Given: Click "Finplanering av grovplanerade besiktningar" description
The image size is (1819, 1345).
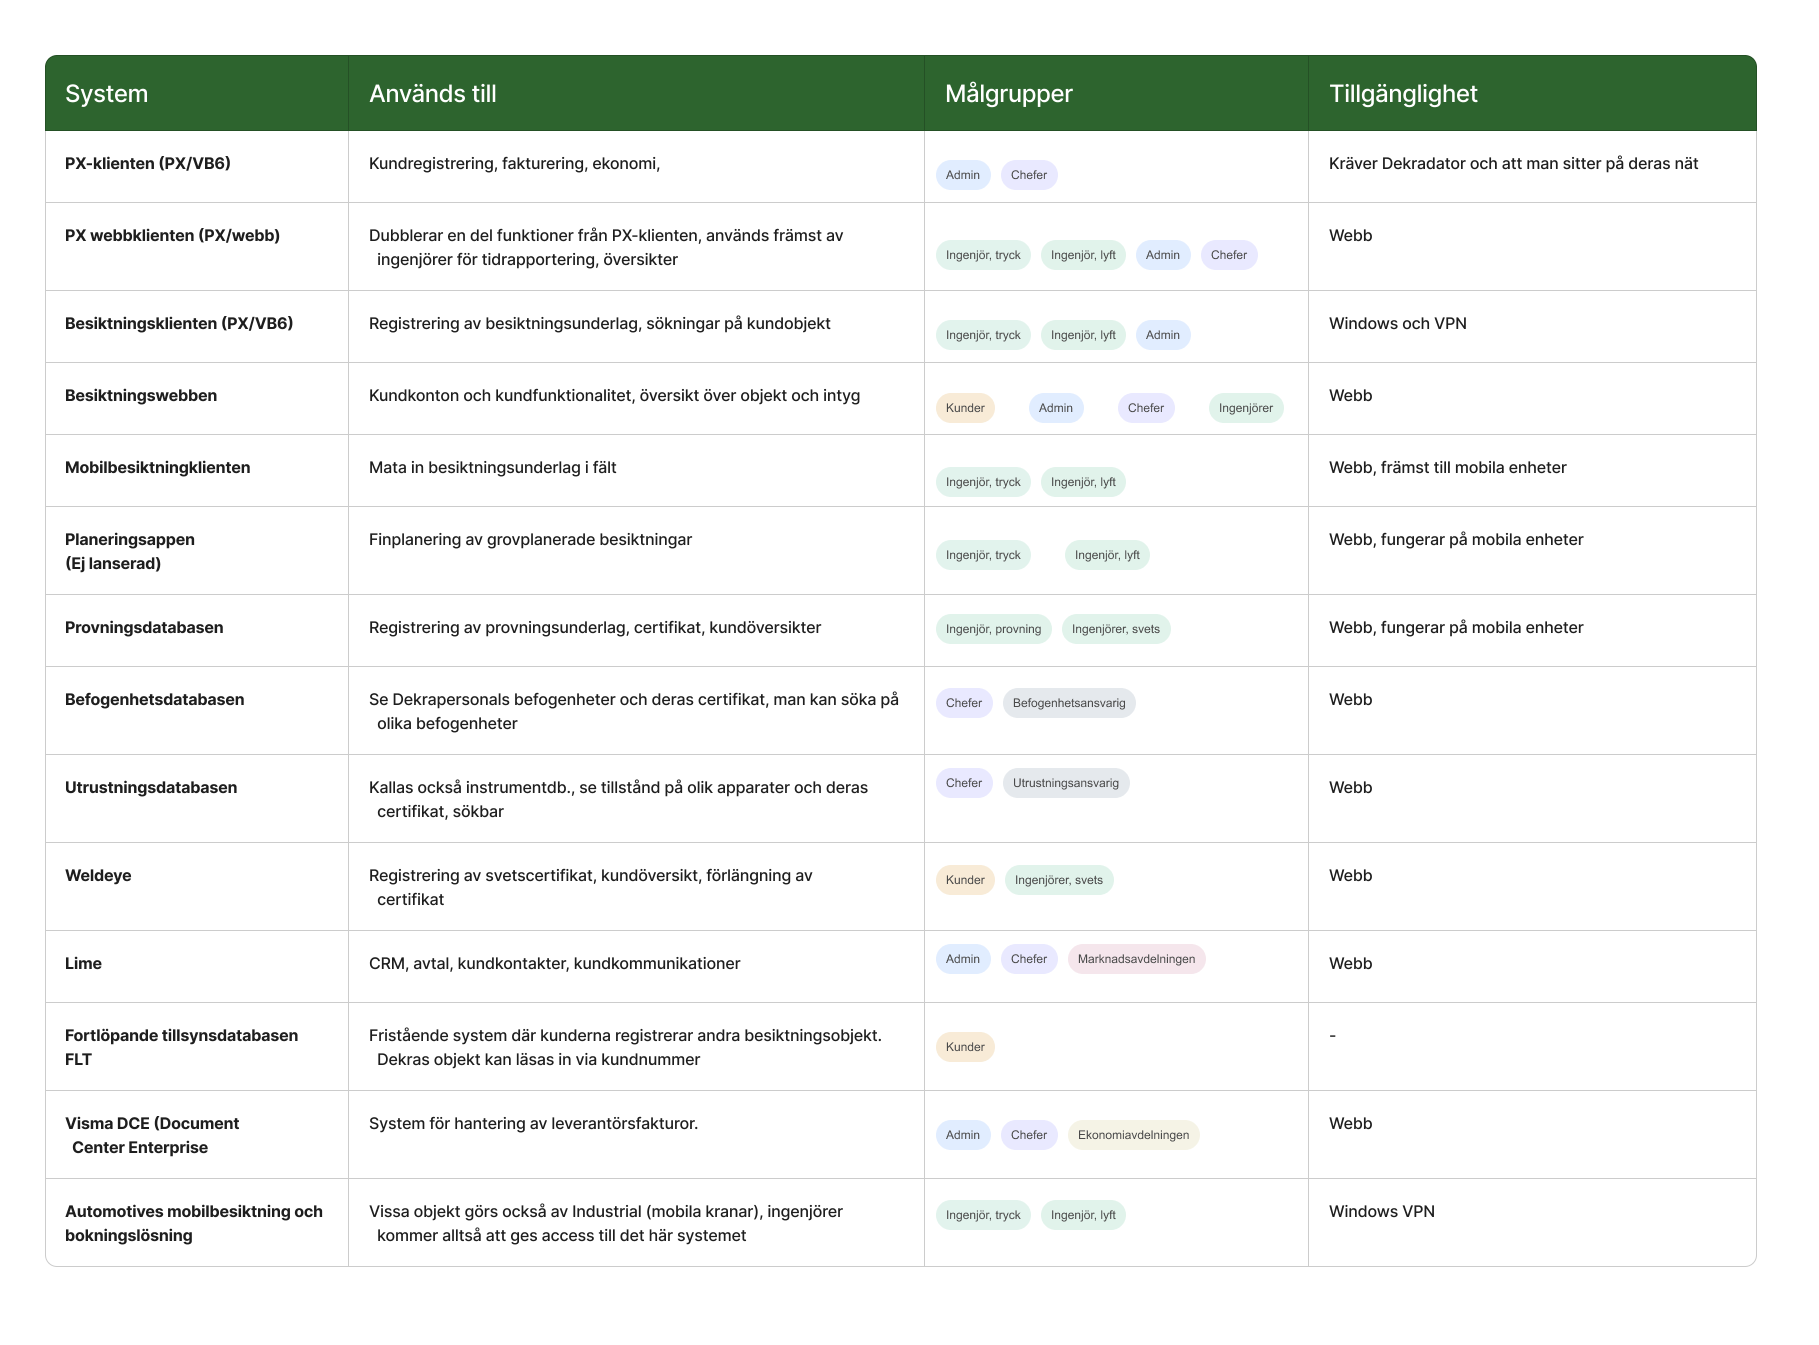Looking at the screenshot, I should (531, 539).
